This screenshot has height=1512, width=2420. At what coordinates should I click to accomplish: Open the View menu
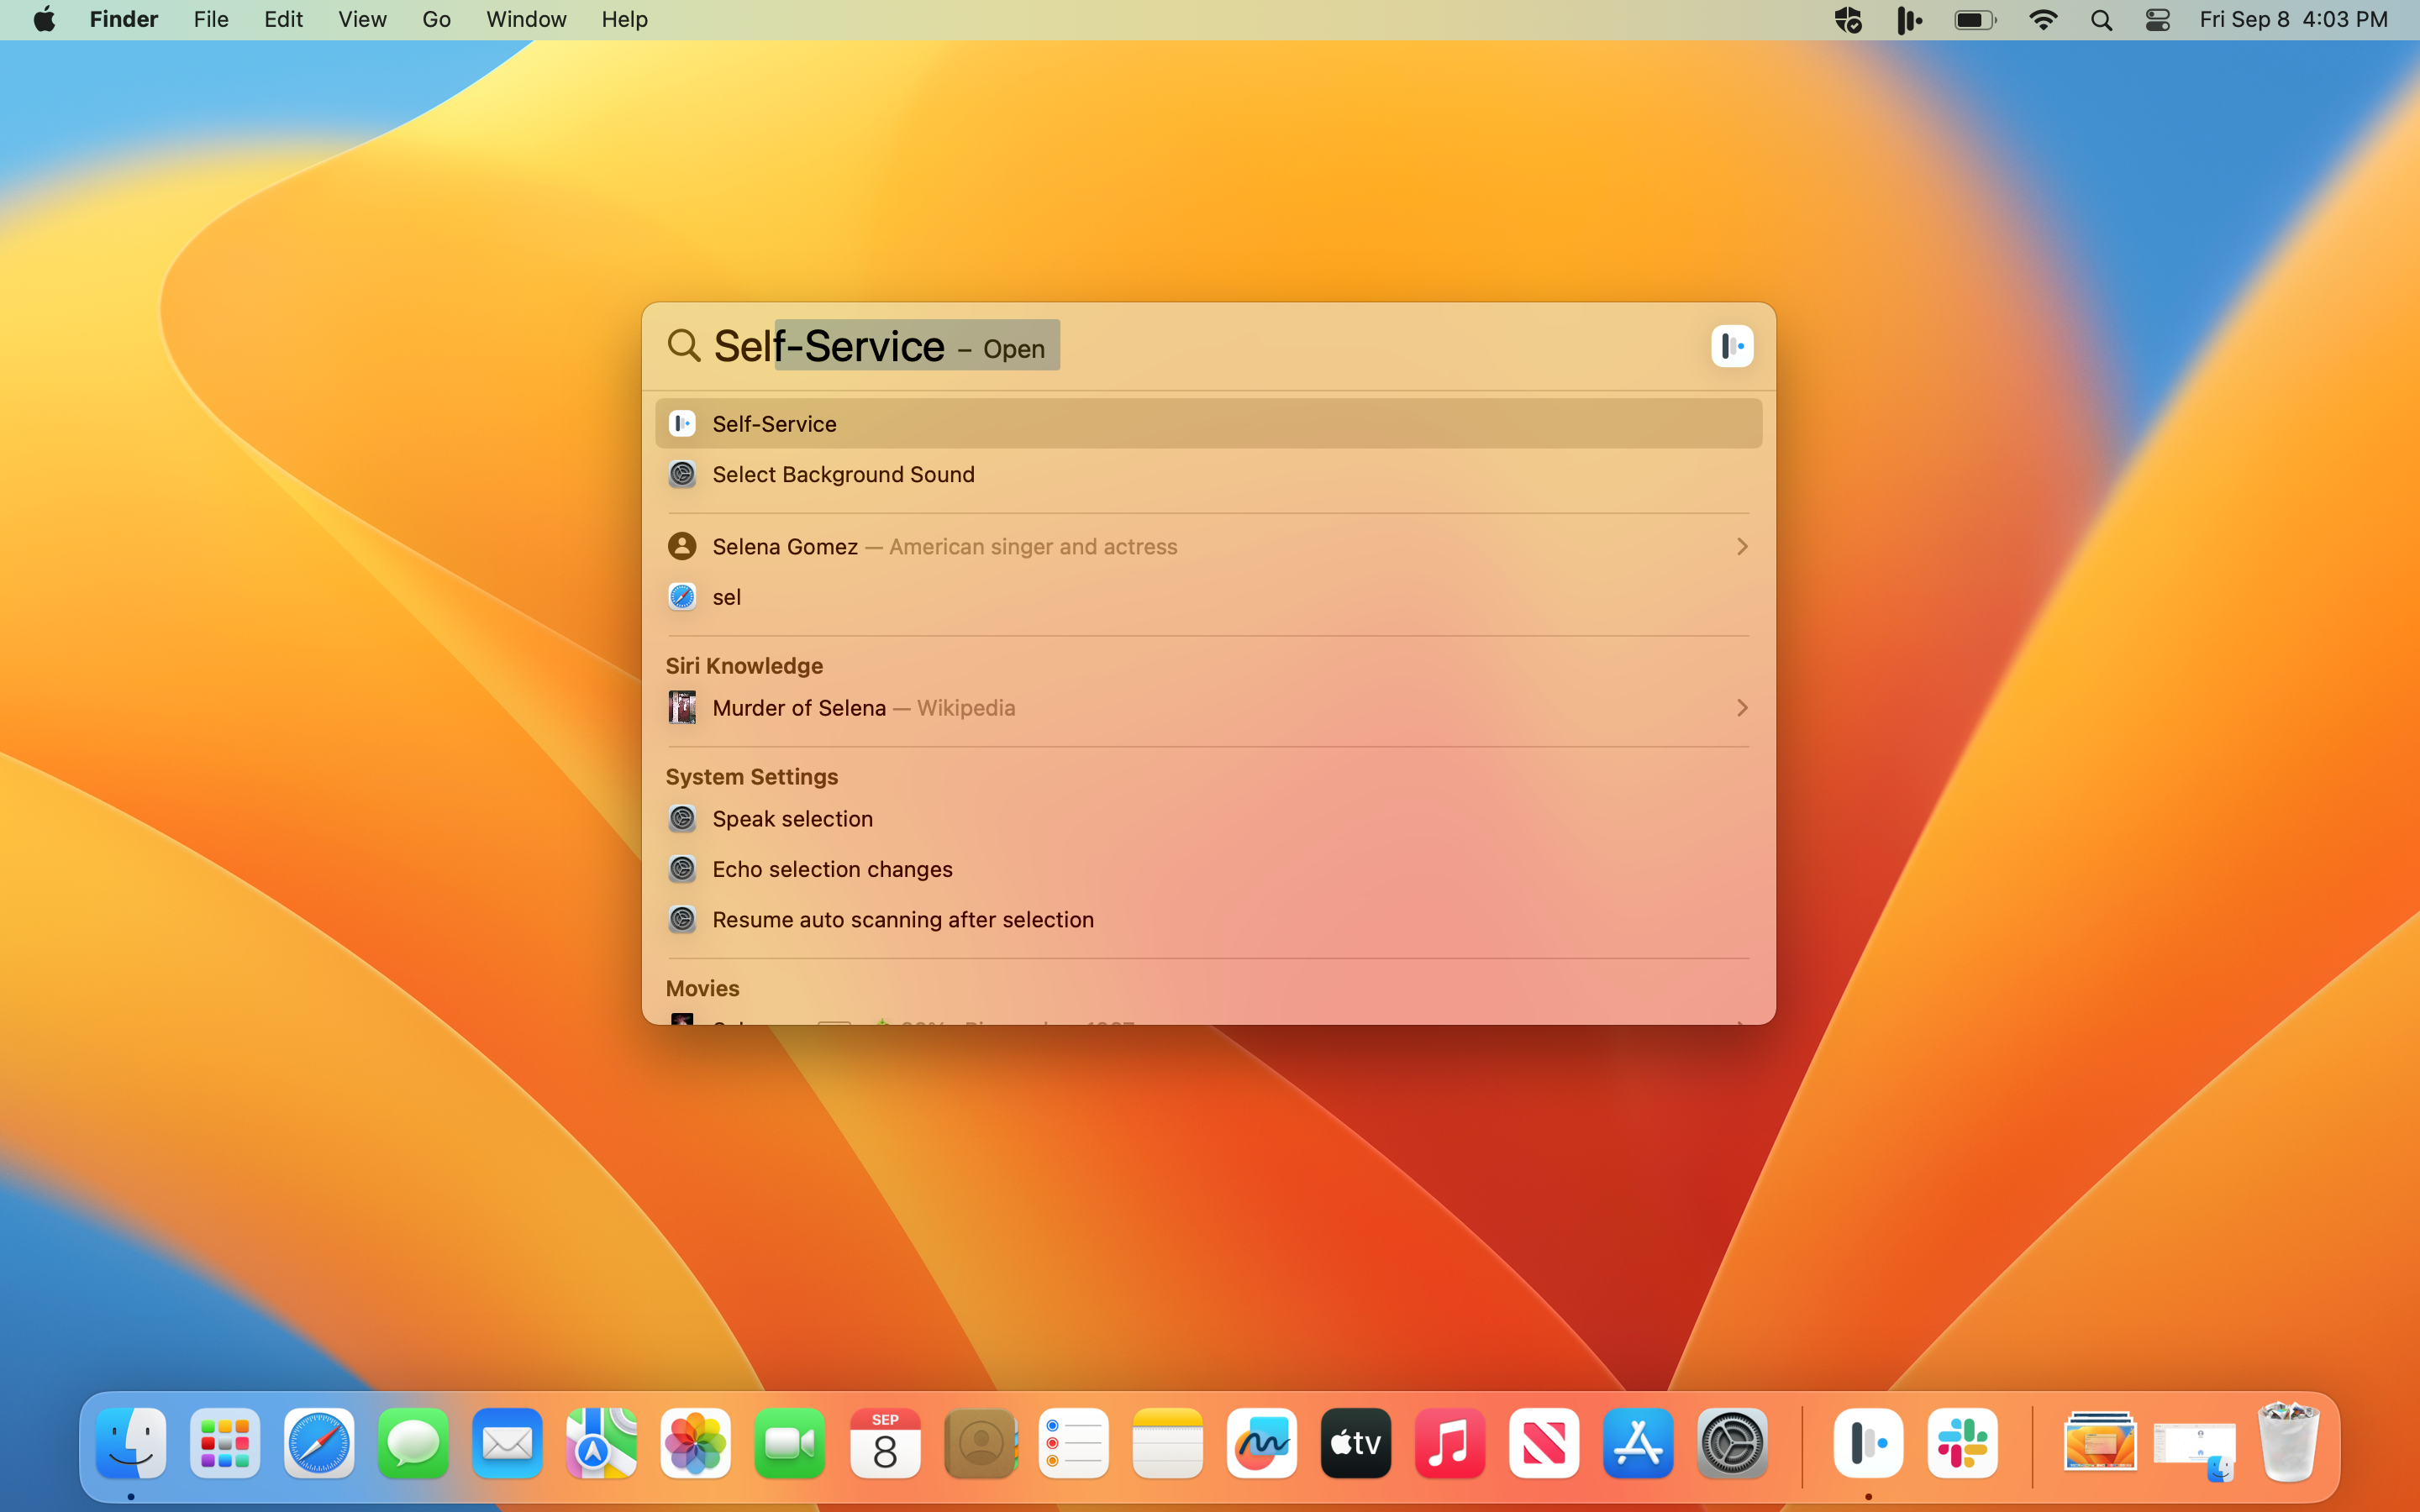pos(362,20)
